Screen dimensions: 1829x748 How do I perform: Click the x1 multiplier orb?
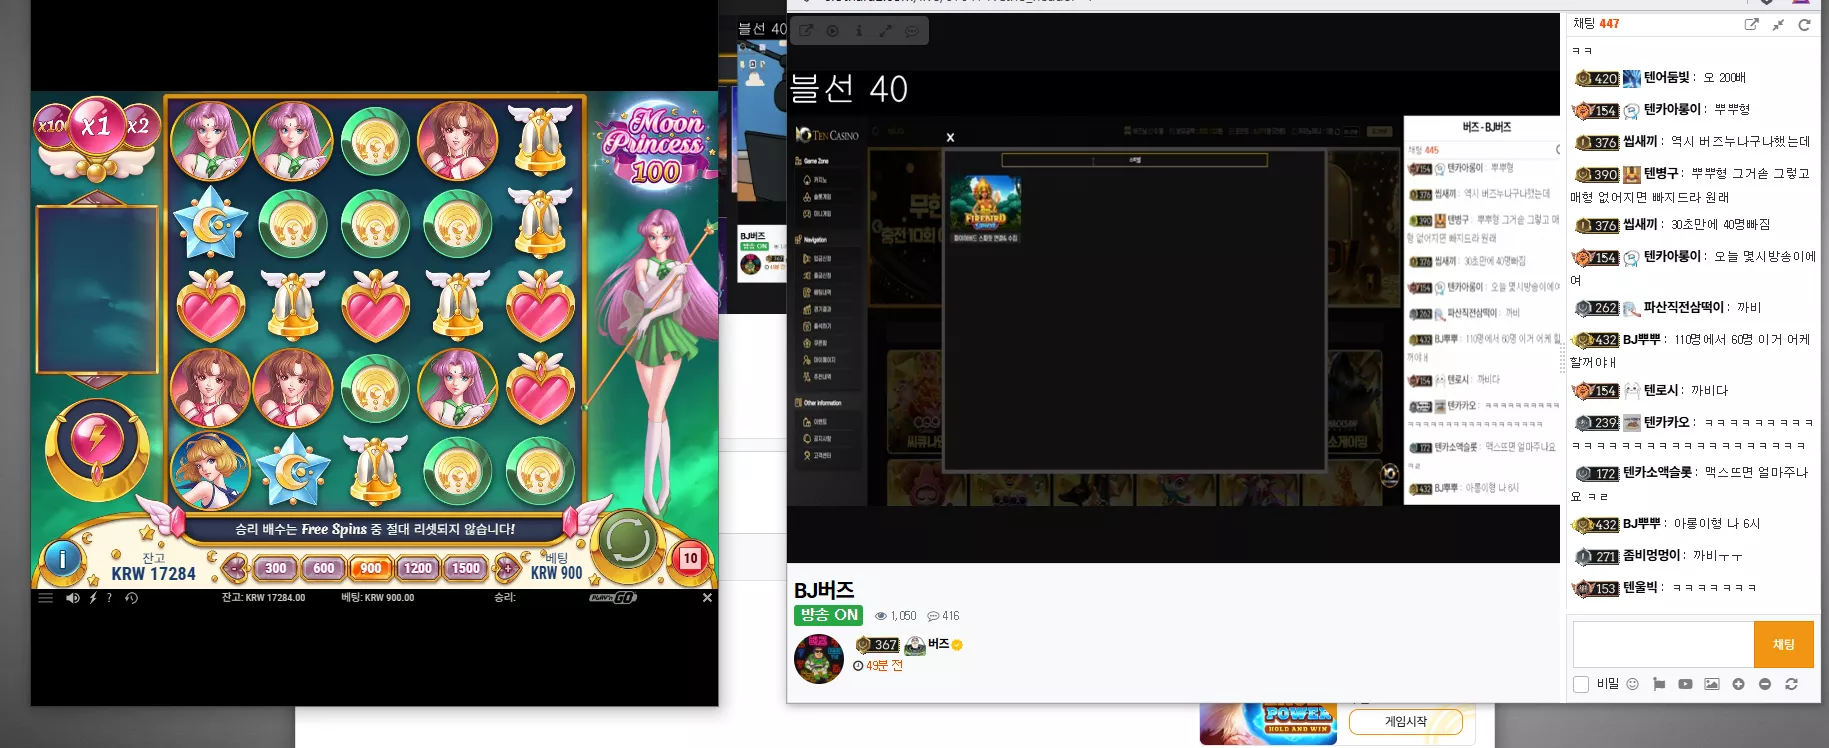(x=96, y=127)
